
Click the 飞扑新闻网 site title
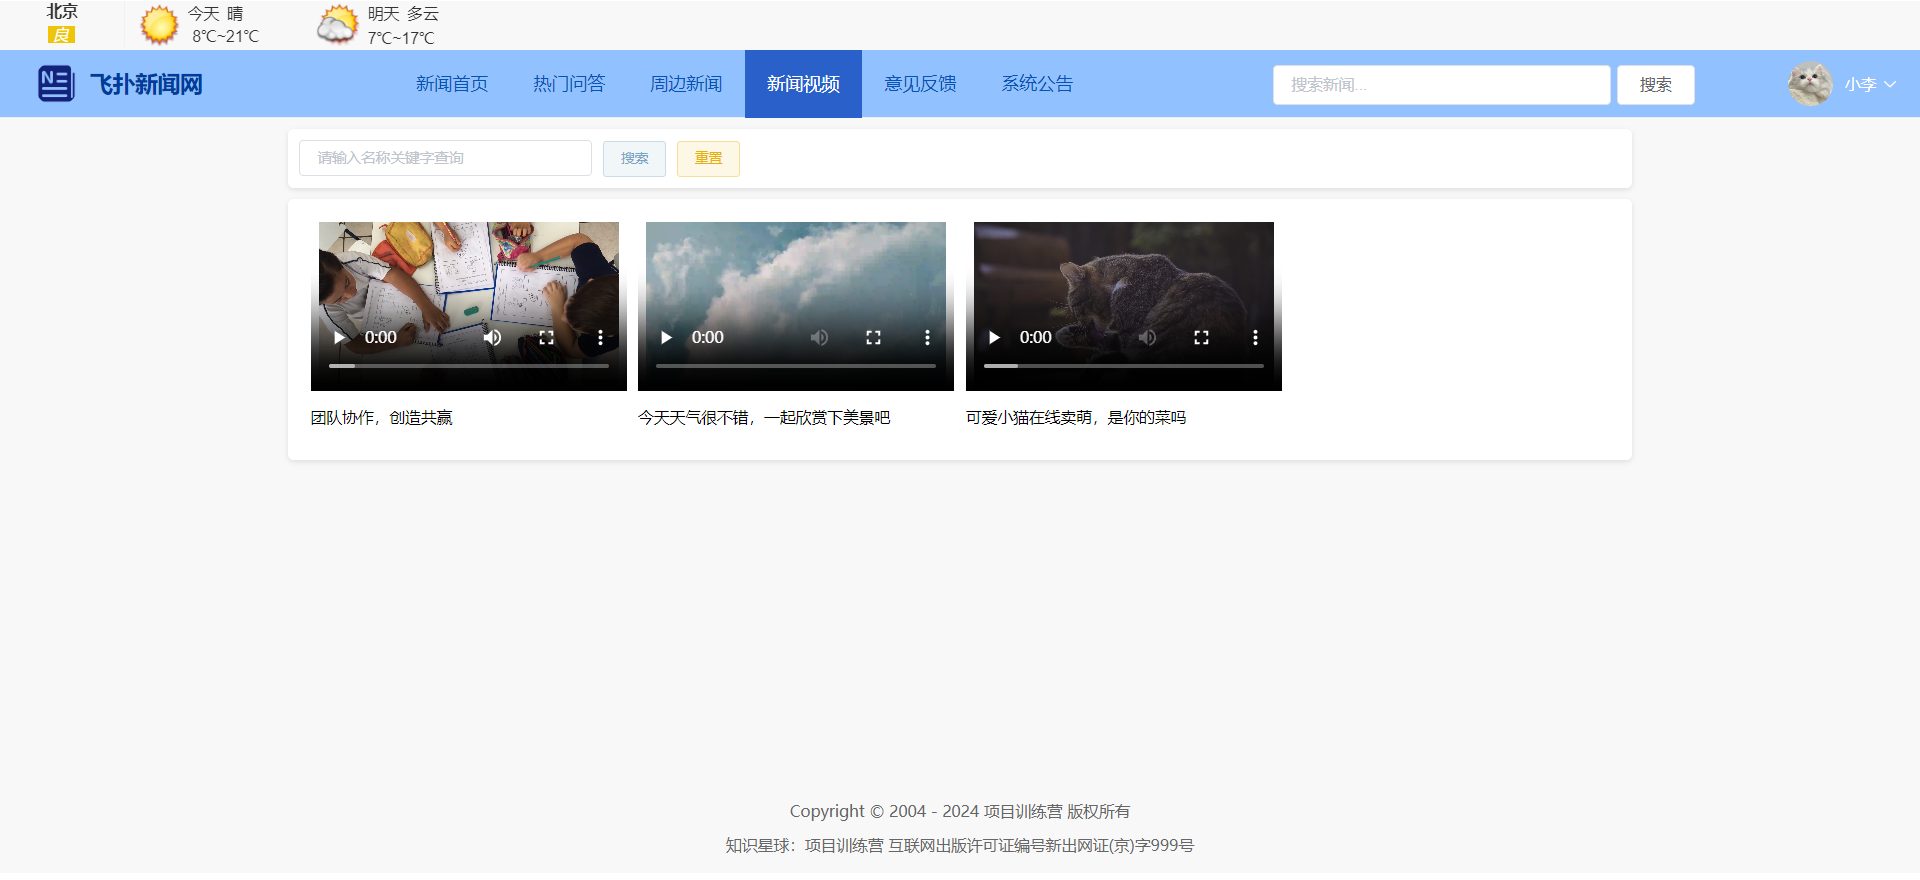[146, 84]
